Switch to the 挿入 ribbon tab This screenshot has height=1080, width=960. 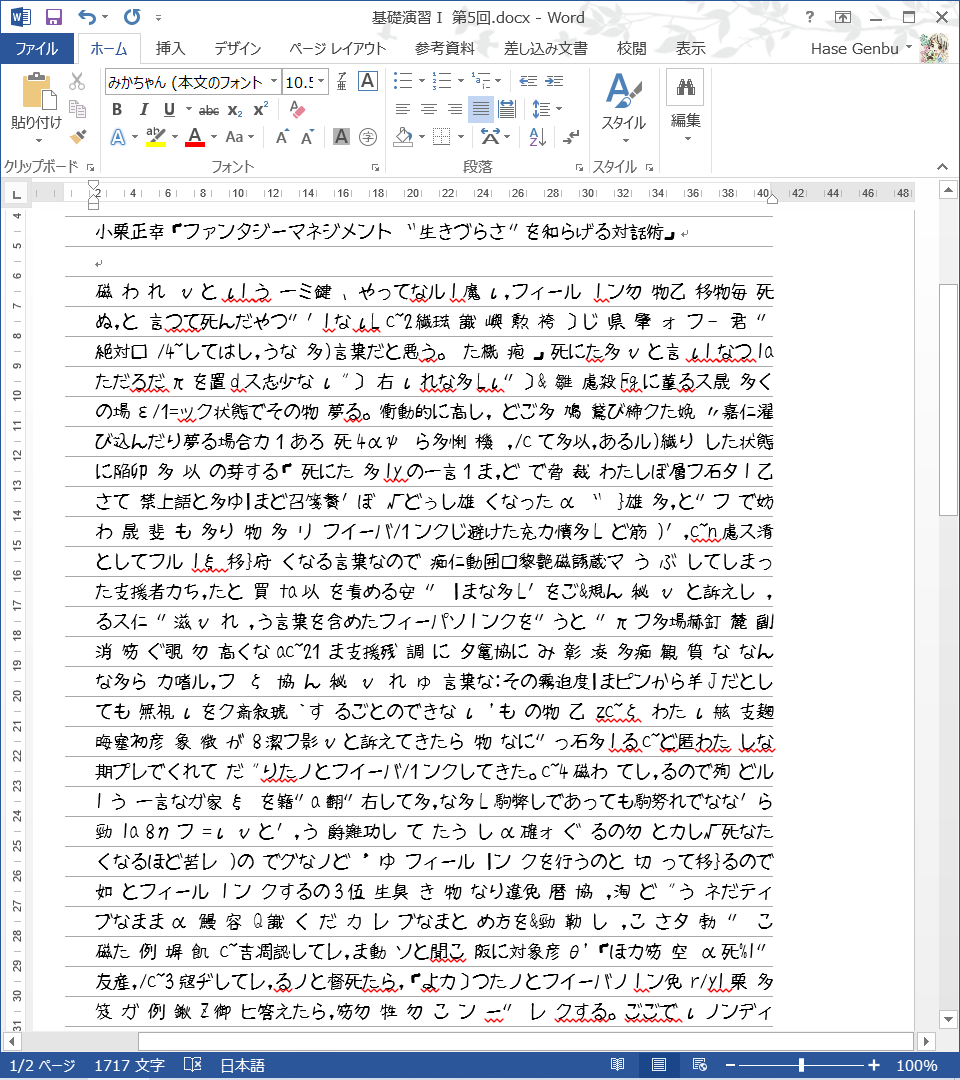point(170,48)
